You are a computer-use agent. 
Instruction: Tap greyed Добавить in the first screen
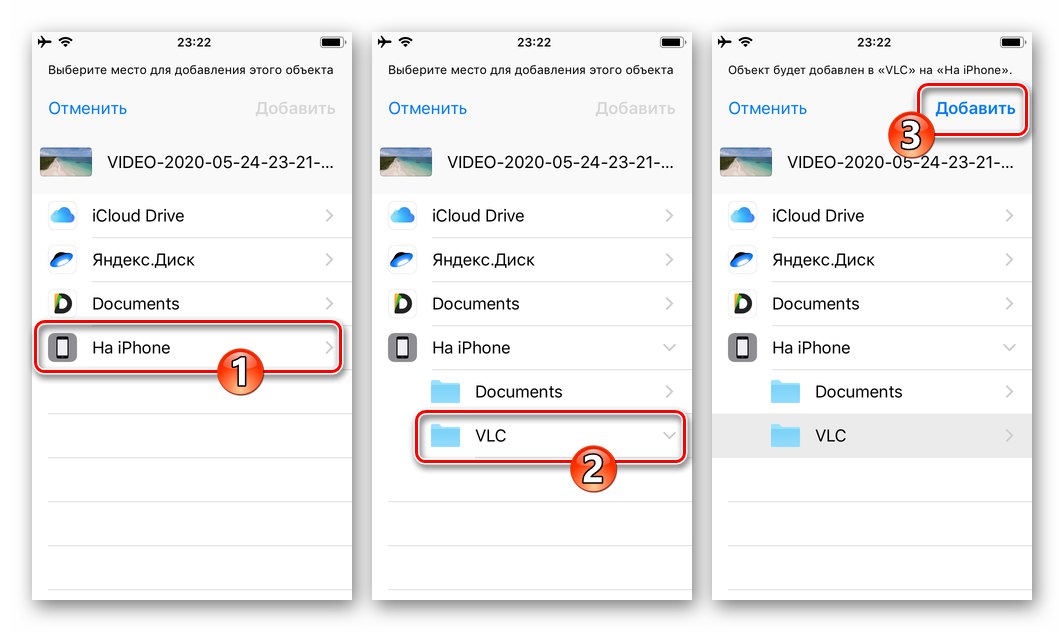point(295,109)
